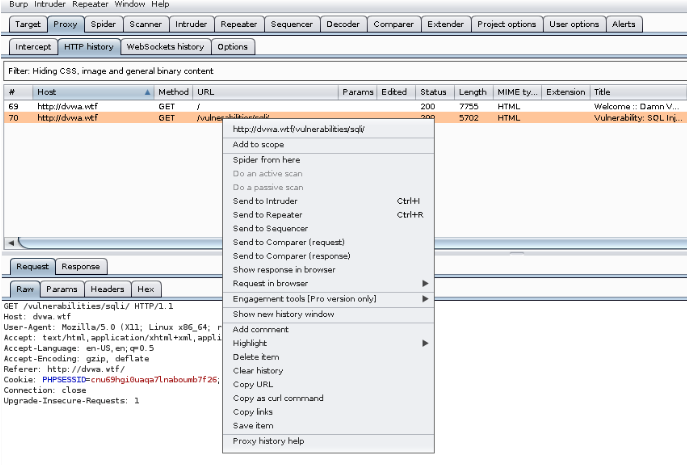The image size is (688, 465).
Task: Switch to the Sequencer tab
Action: click(x=292, y=24)
